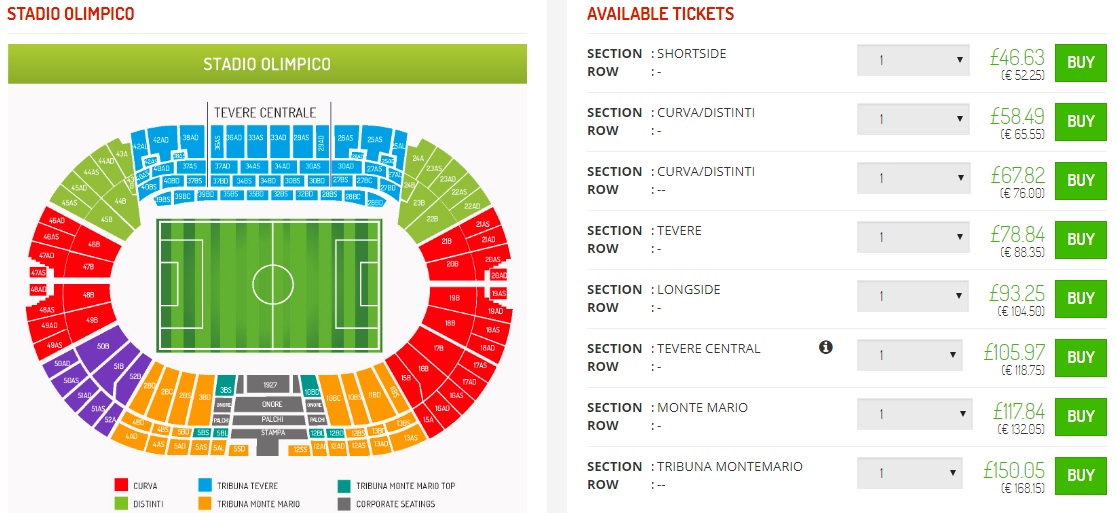This screenshot has height=513, width=1117.
Task: Buy the Tevere ticket for £78.84
Action: (1080, 239)
